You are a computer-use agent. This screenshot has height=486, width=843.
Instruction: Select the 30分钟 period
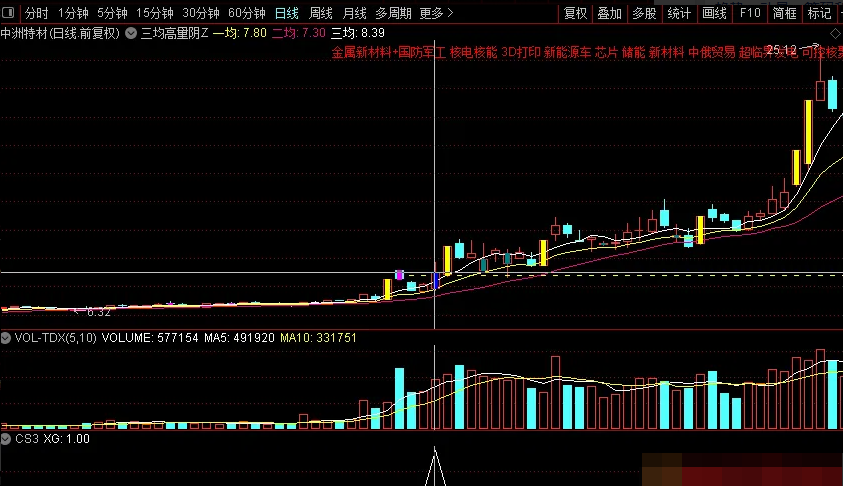[201, 13]
